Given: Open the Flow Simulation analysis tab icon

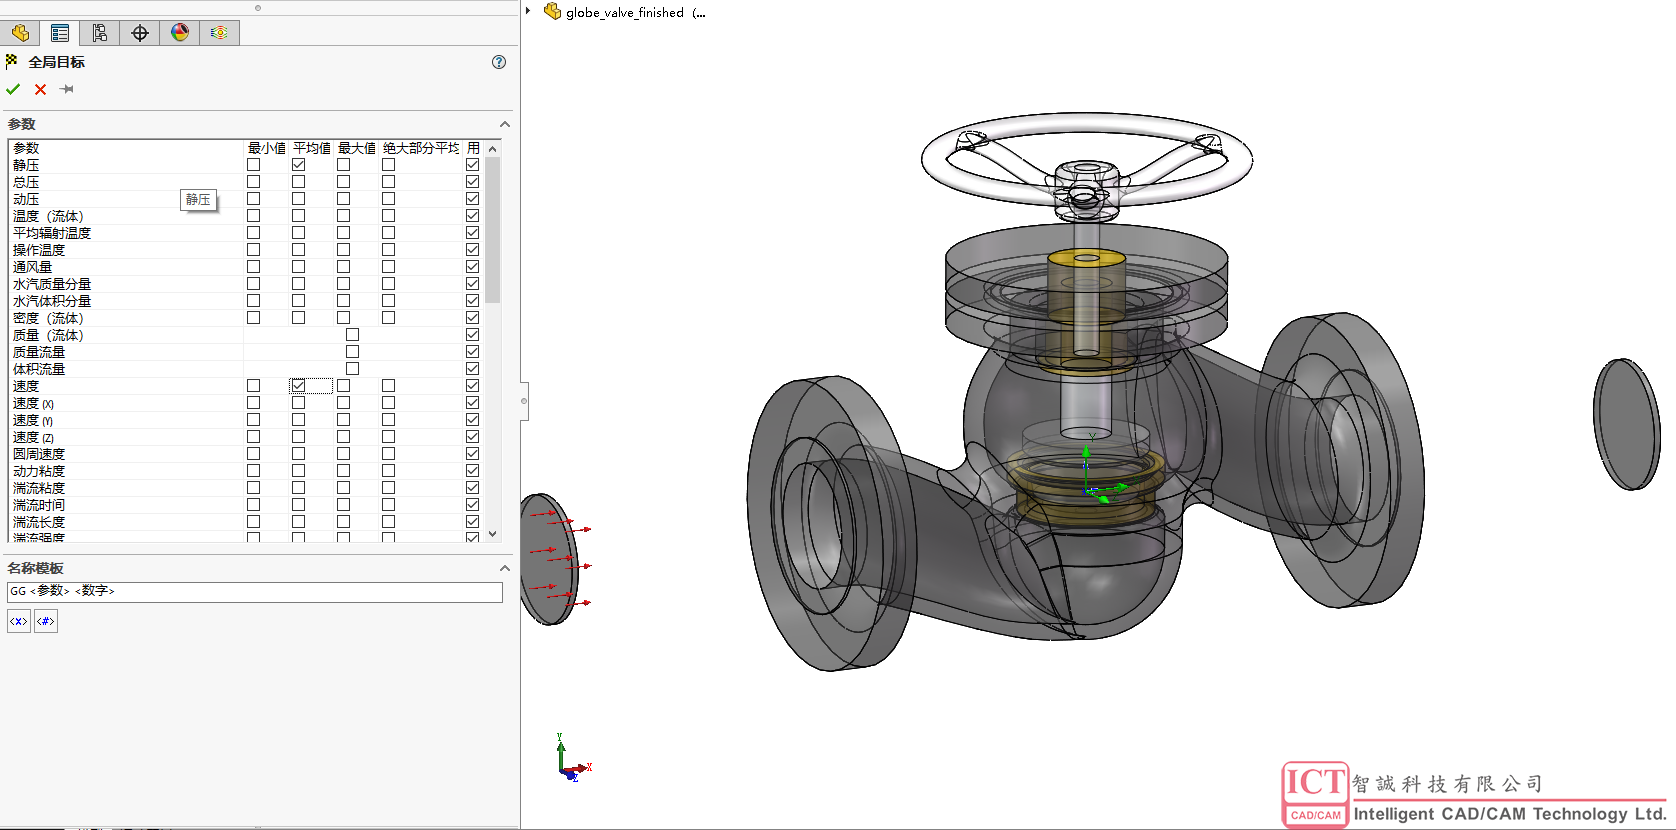Looking at the screenshot, I should pyautogui.click(x=219, y=33).
